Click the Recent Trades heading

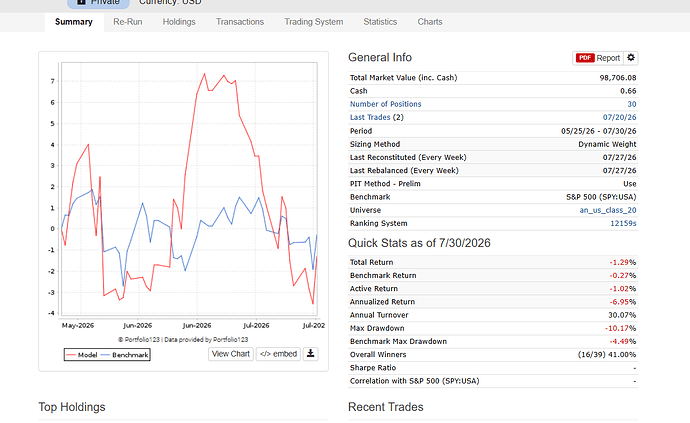click(x=385, y=407)
